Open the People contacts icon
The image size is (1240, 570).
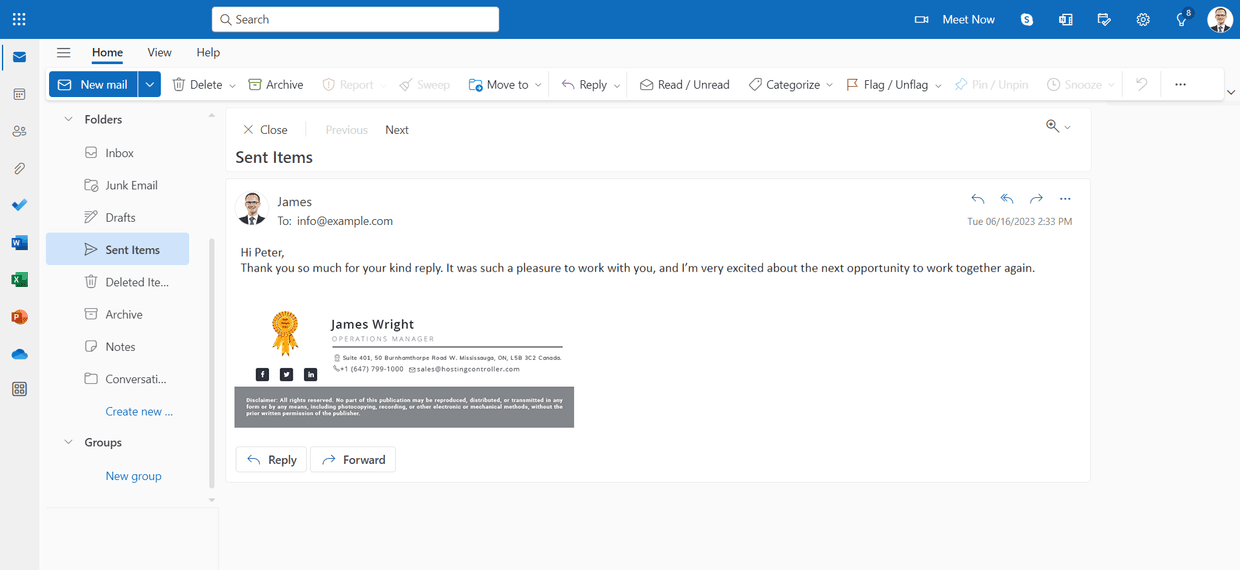click(x=19, y=131)
